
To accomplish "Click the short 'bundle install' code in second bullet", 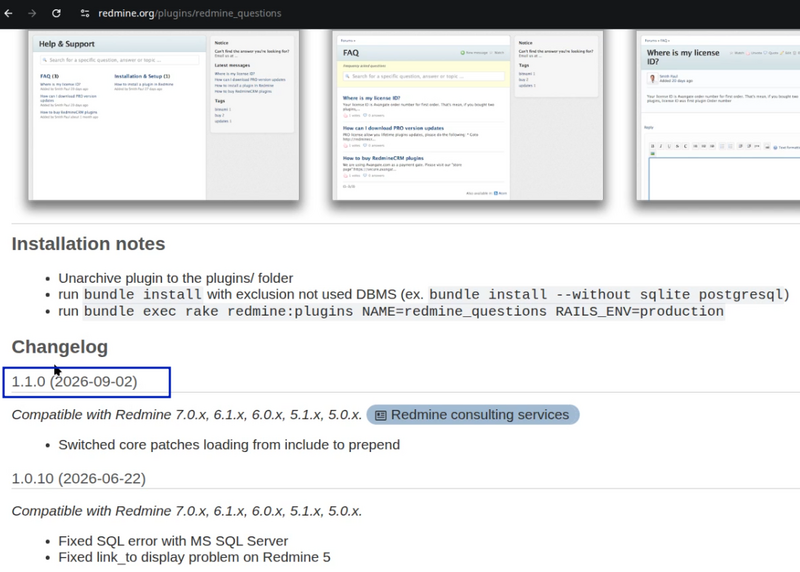I will (143, 294).
